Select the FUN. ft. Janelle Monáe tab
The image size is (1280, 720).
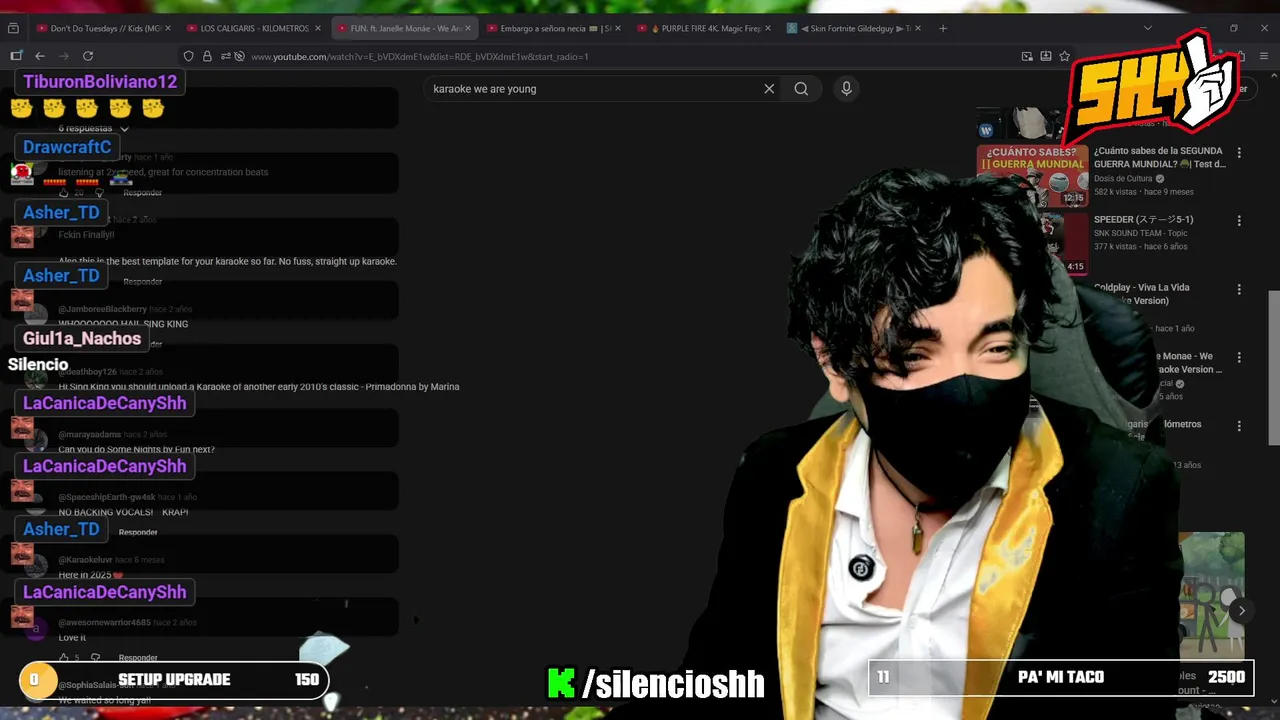[x=404, y=28]
